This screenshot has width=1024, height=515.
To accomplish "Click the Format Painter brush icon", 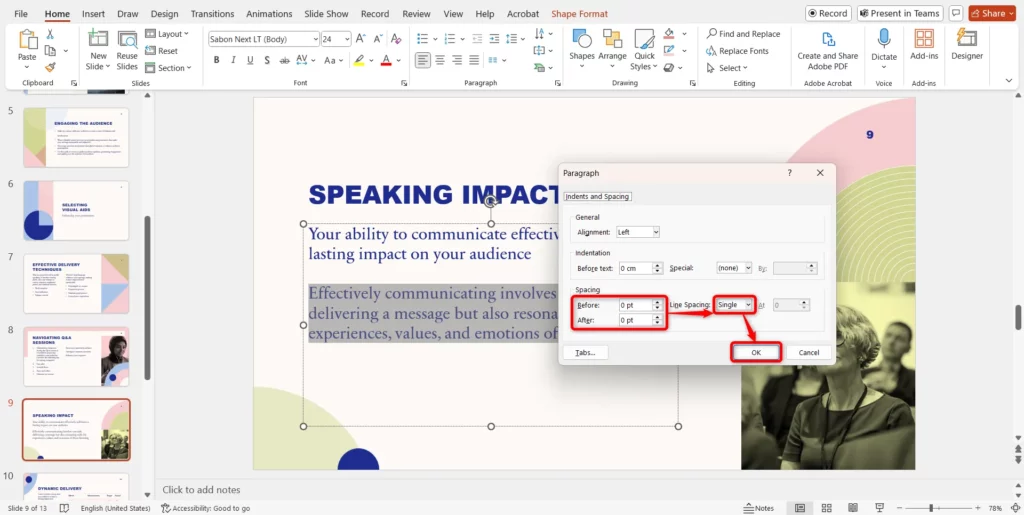I will tap(50, 68).
